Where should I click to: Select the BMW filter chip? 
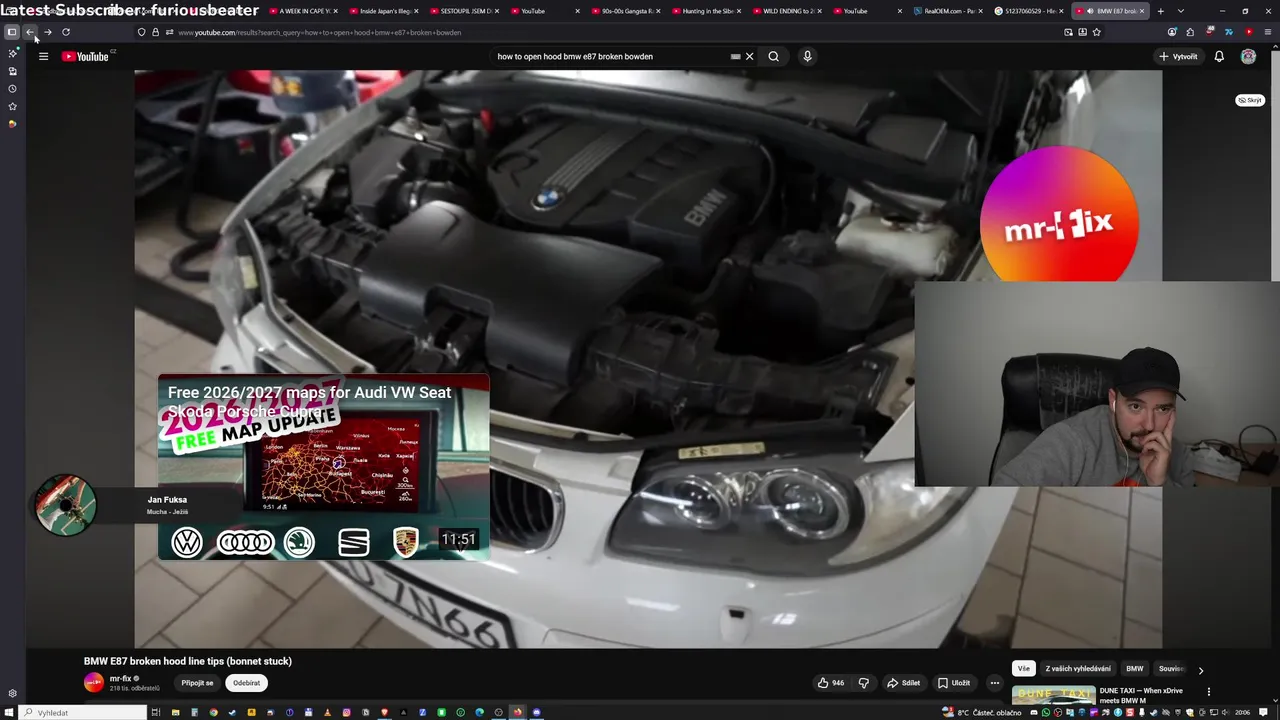[1134, 669]
